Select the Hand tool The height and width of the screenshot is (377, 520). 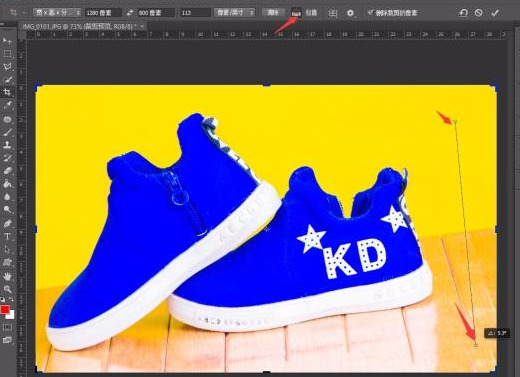pyautogui.click(x=7, y=276)
